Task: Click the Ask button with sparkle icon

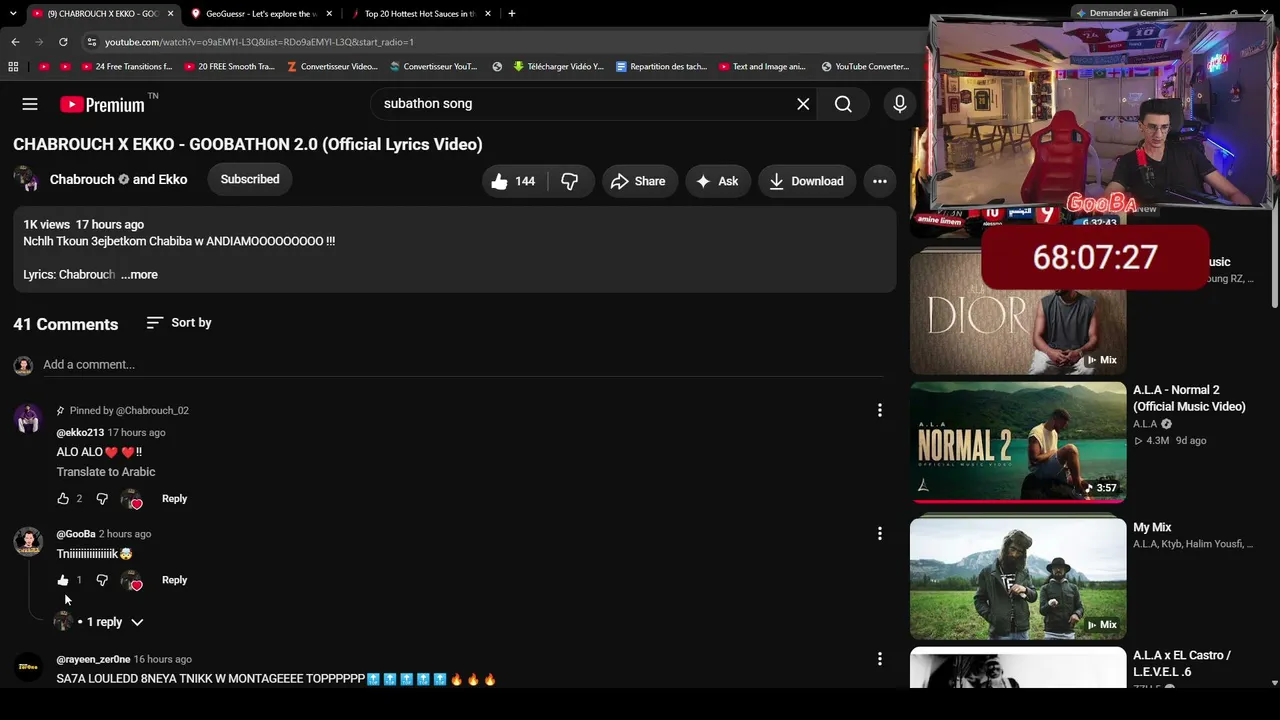Action: tap(717, 181)
